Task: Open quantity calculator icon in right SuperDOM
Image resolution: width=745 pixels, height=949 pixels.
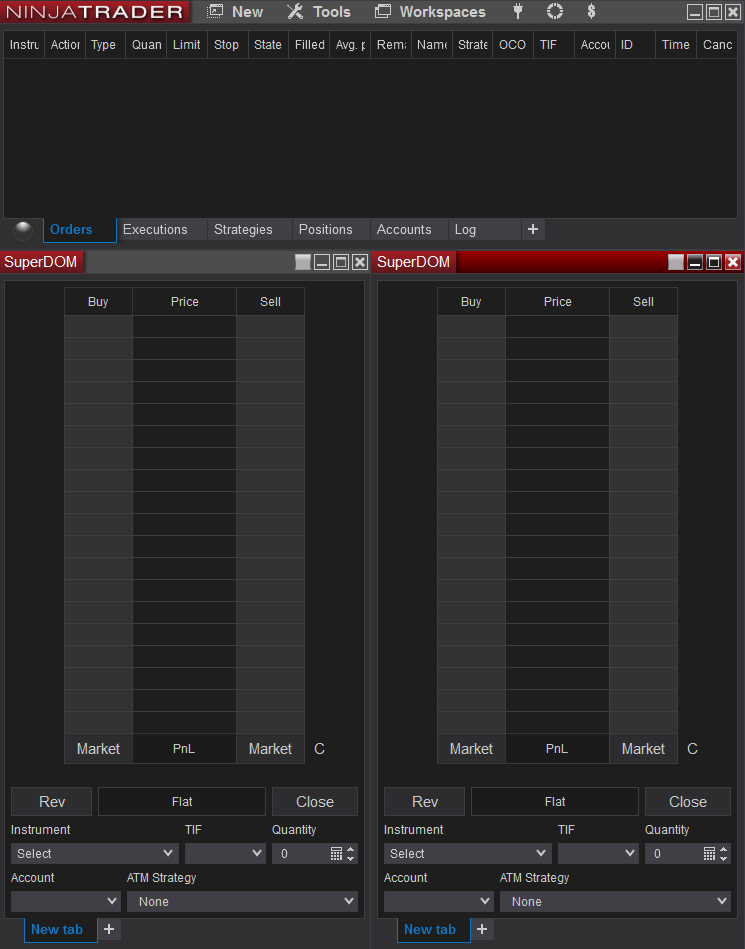Action: click(709, 853)
